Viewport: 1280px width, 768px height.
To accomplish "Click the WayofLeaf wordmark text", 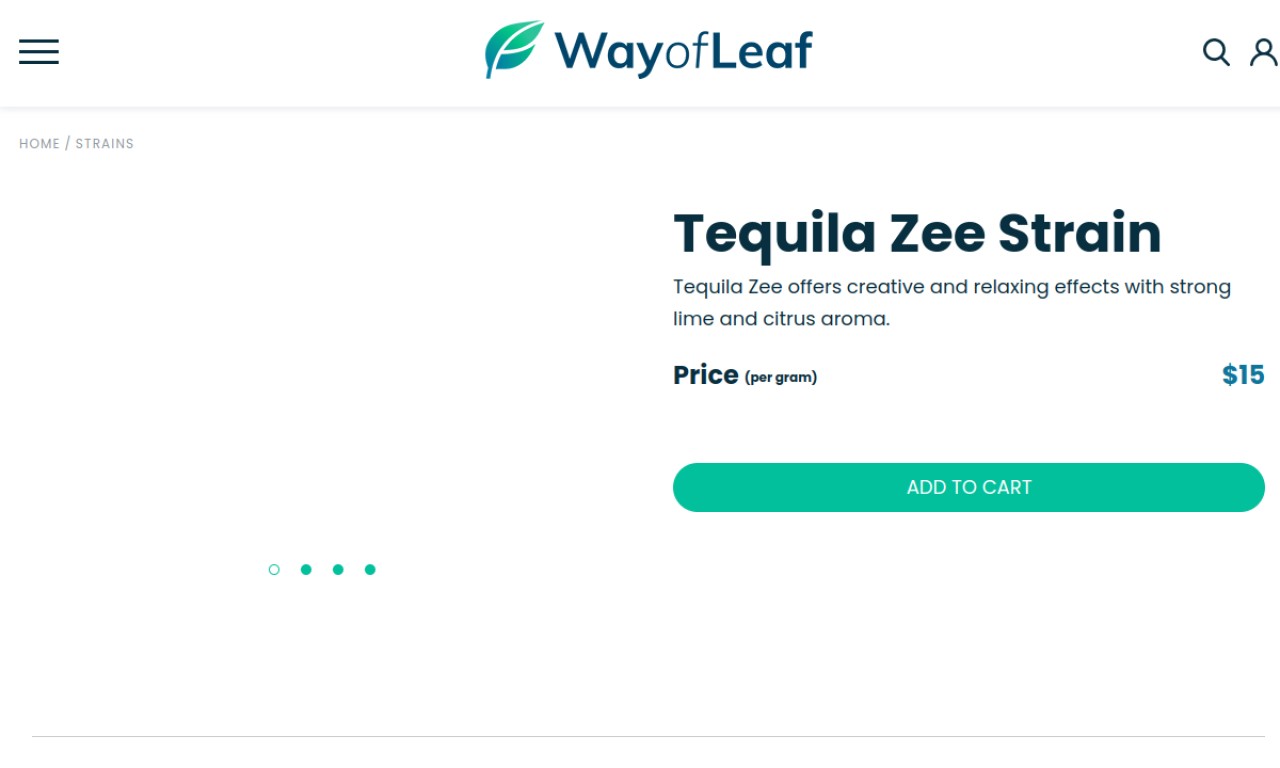I will pyautogui.click(x=683, y=52).
